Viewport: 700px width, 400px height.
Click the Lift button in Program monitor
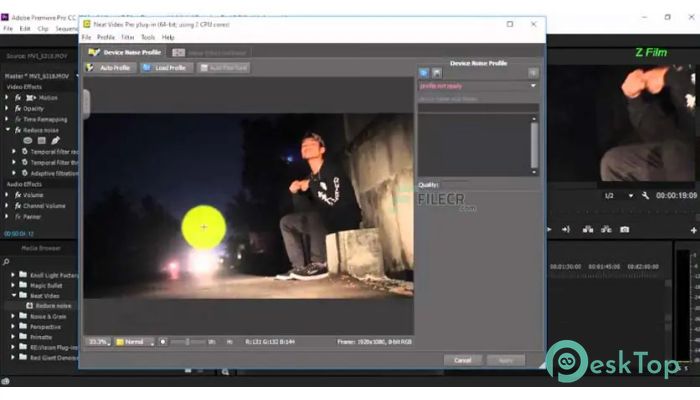tap(588, 229)
